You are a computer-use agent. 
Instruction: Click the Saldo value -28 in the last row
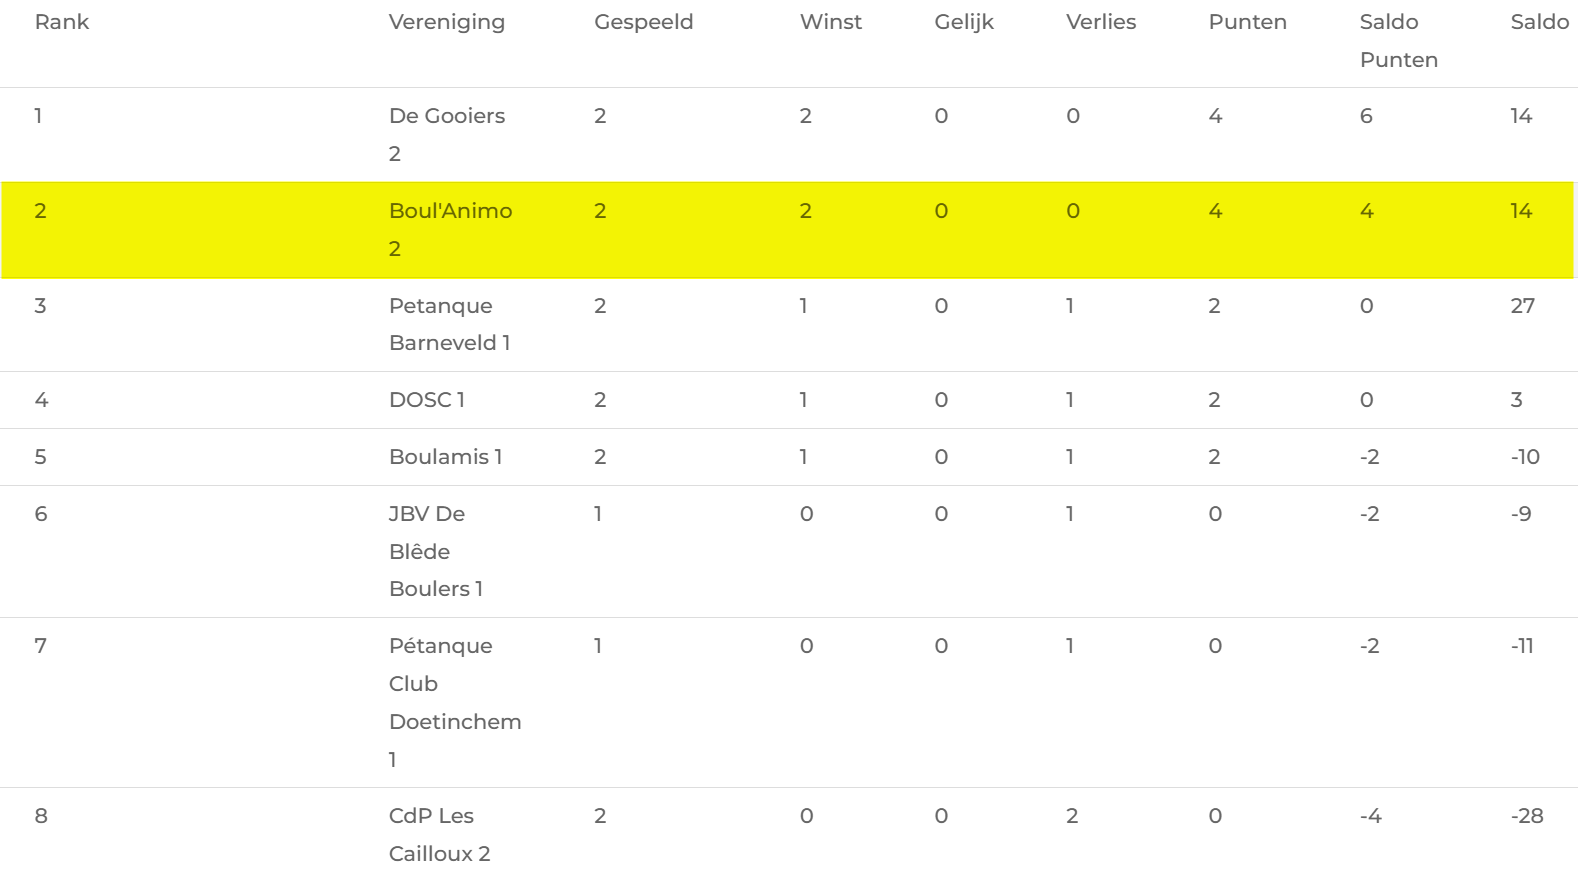coord(1526,816)
